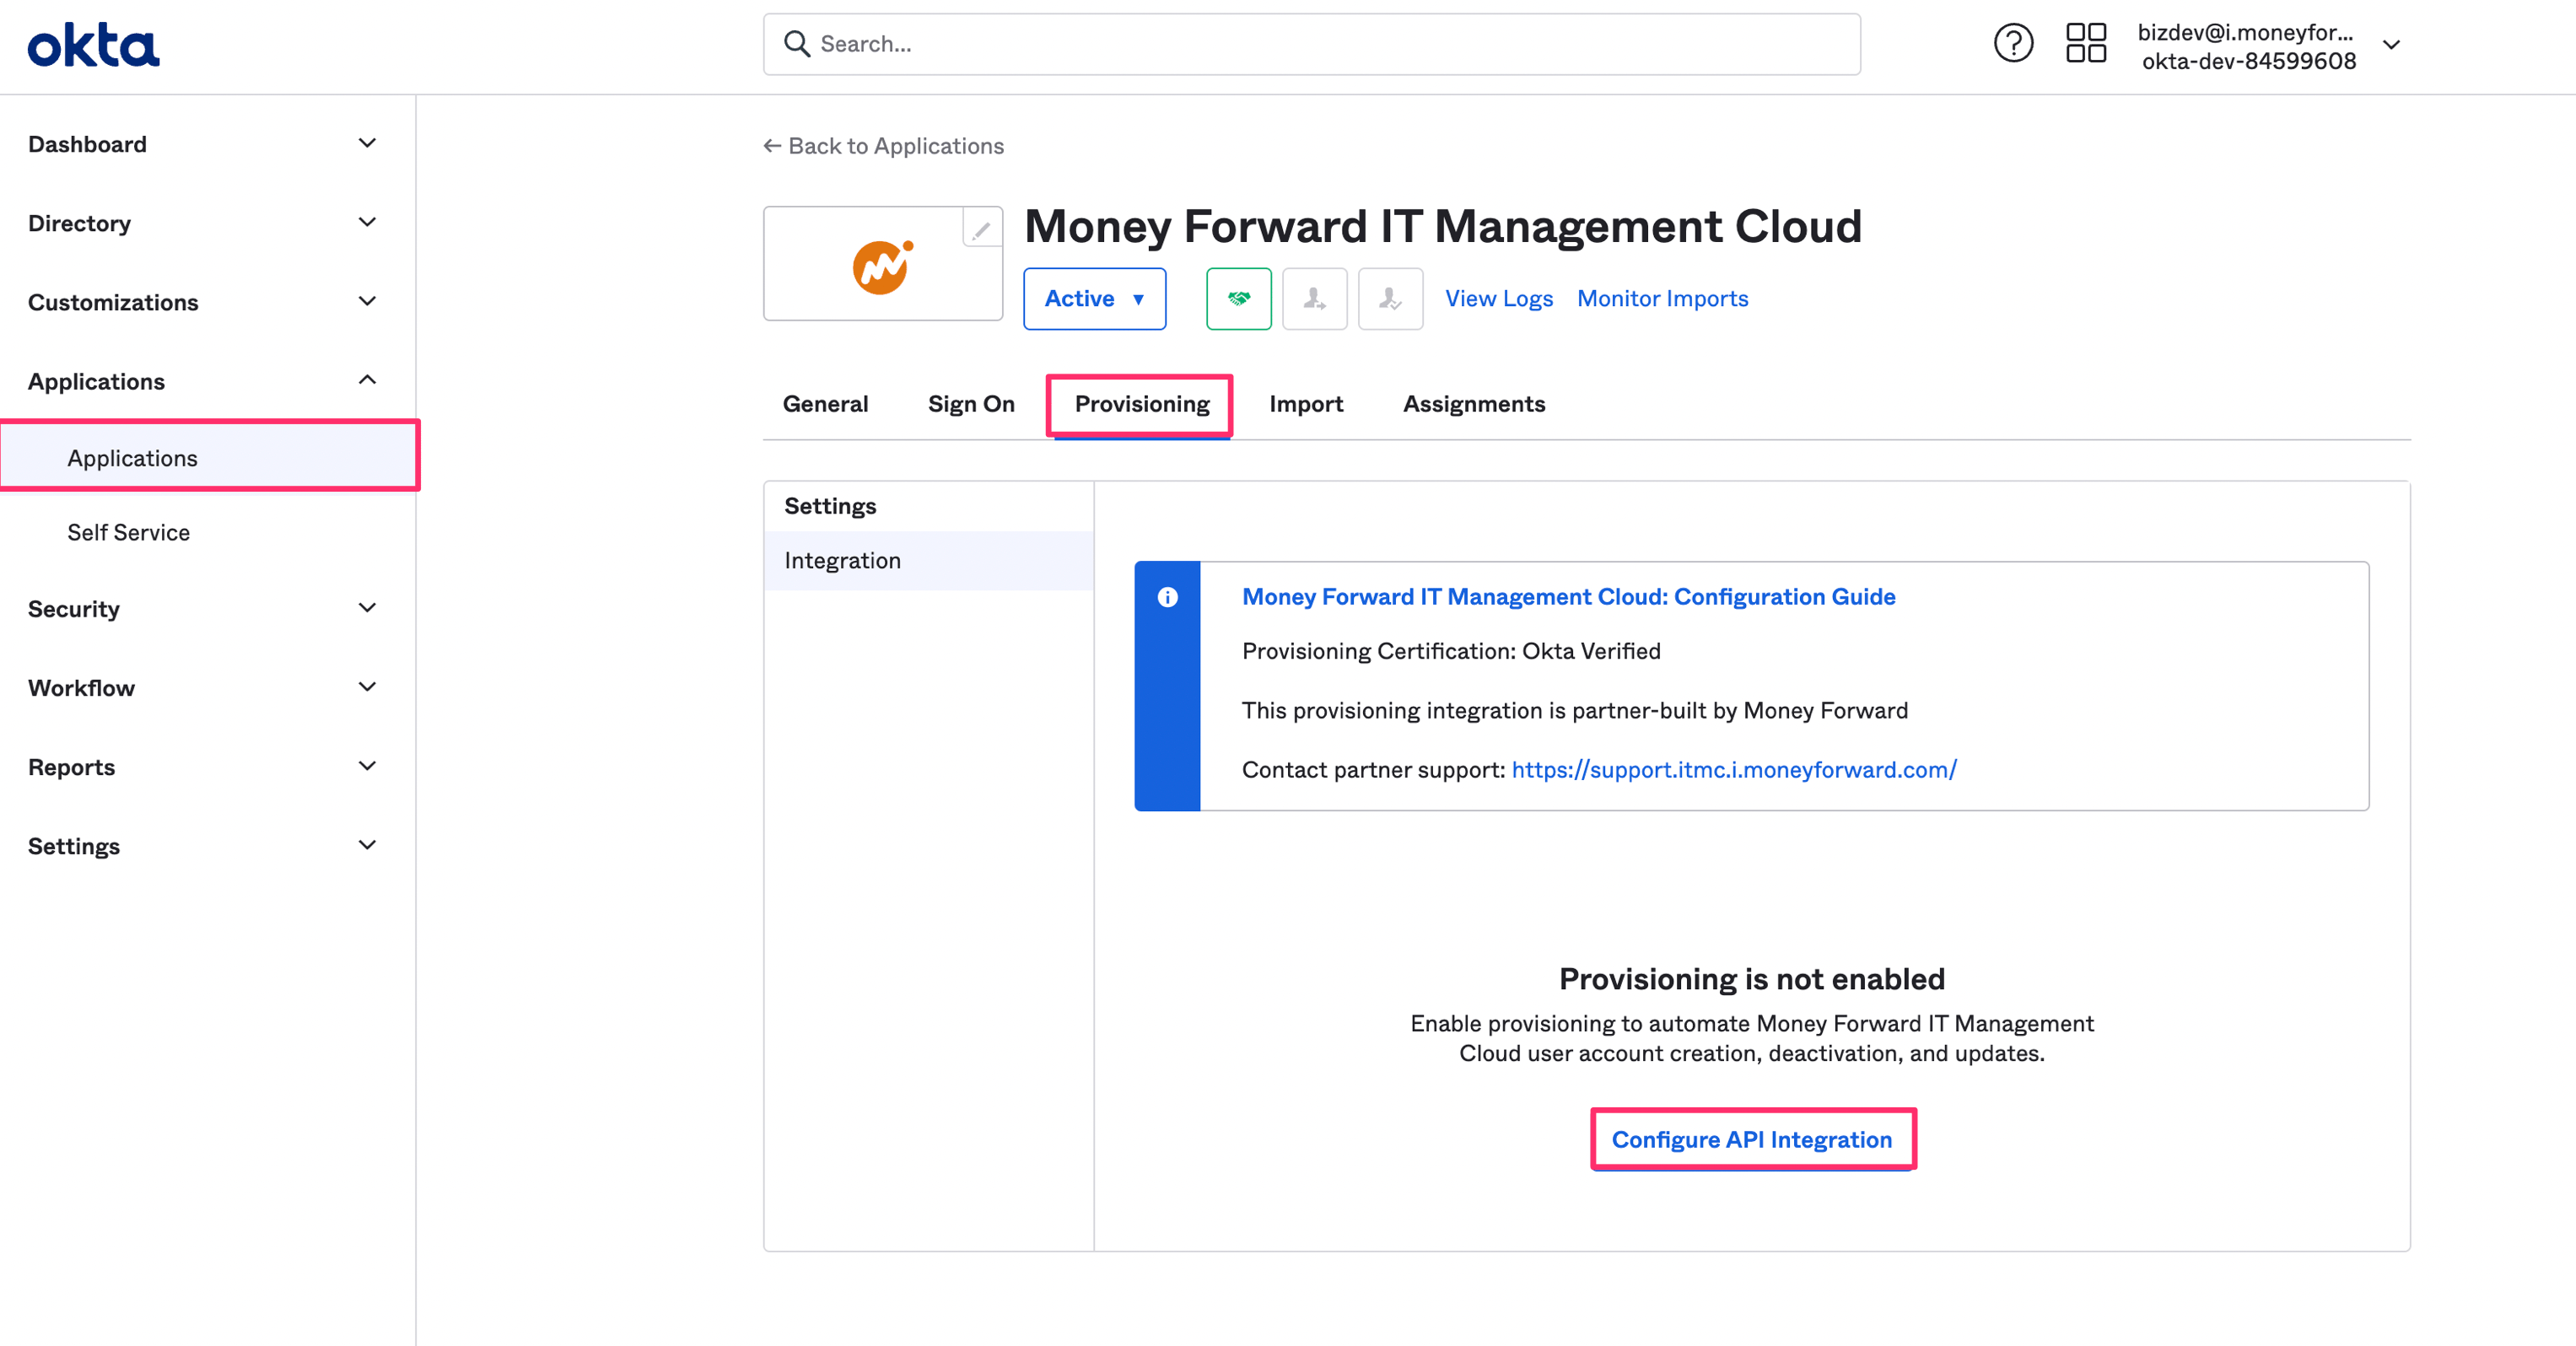Click the blue info icon
The width and height of the screenshot is (2576, 1346).
coord(1167,597)
